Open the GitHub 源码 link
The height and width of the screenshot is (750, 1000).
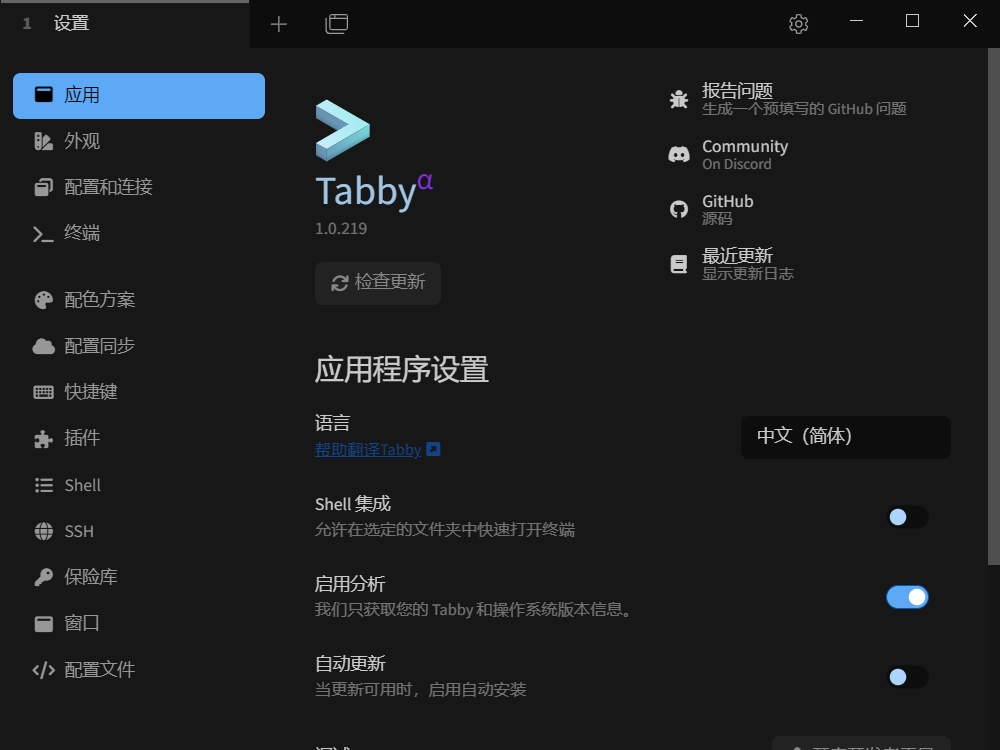click(711, 210)
